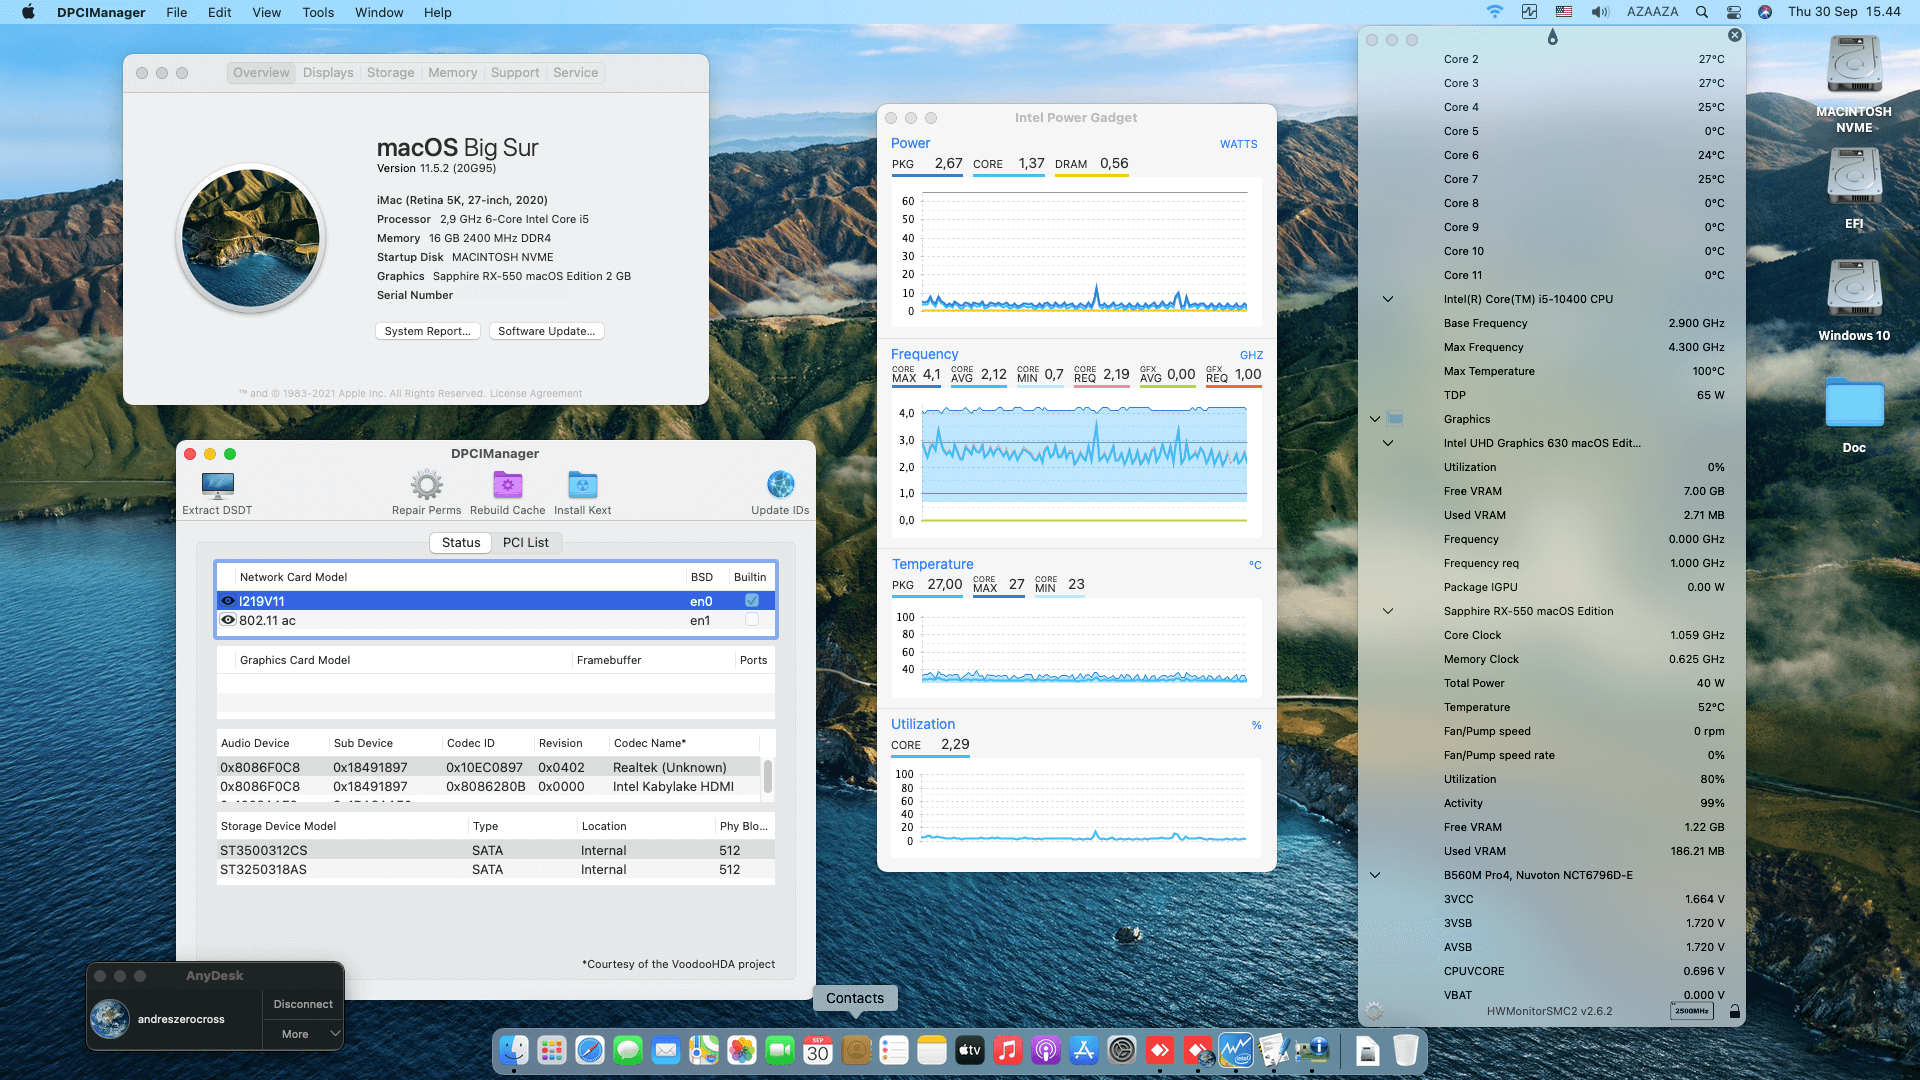Click the More button in AnyDesk

point(295,1034)
